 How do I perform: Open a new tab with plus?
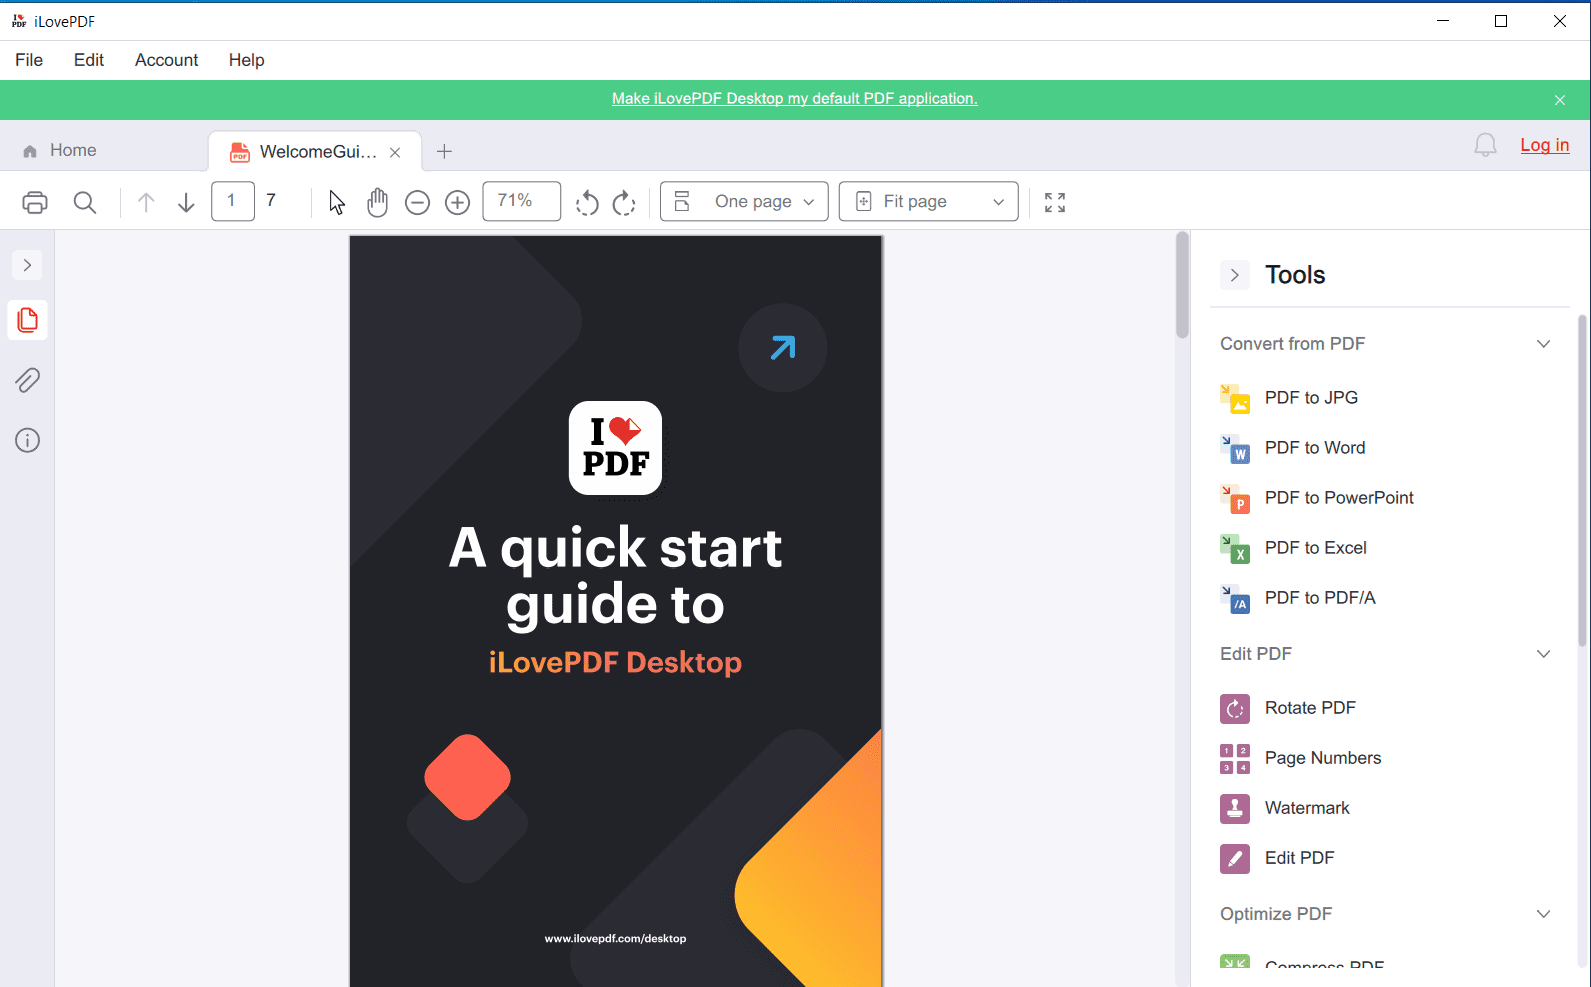click(445, 152)
